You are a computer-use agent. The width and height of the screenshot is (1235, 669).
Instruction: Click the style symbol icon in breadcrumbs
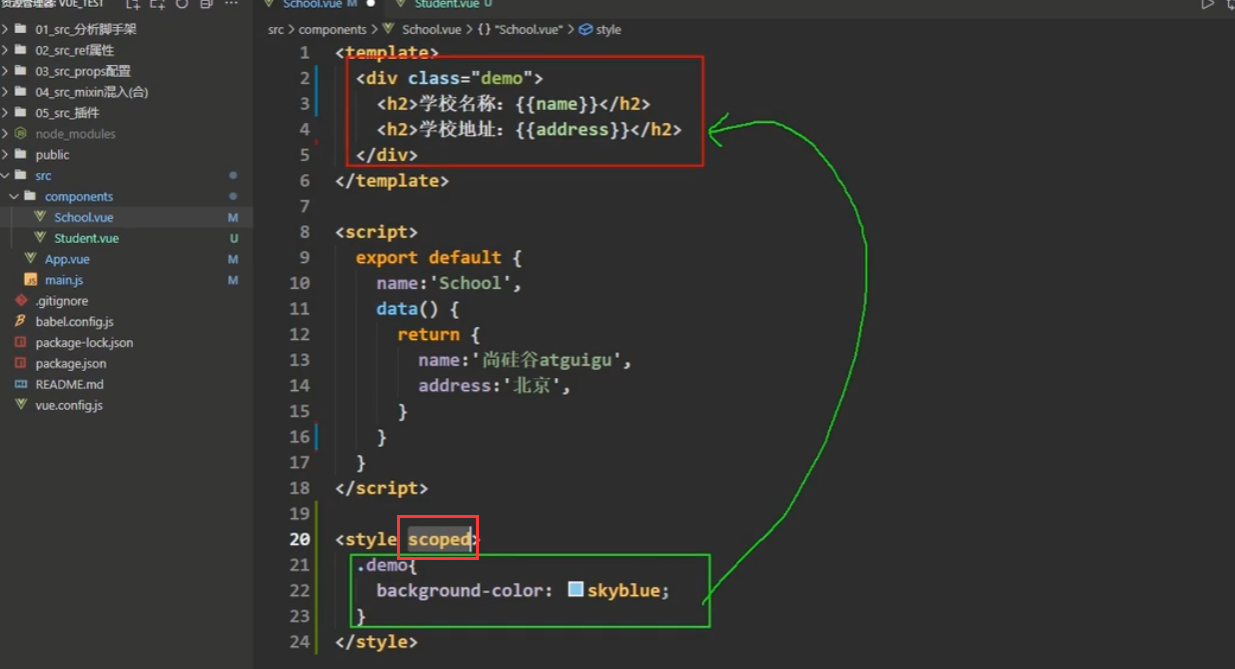(586, 30)
